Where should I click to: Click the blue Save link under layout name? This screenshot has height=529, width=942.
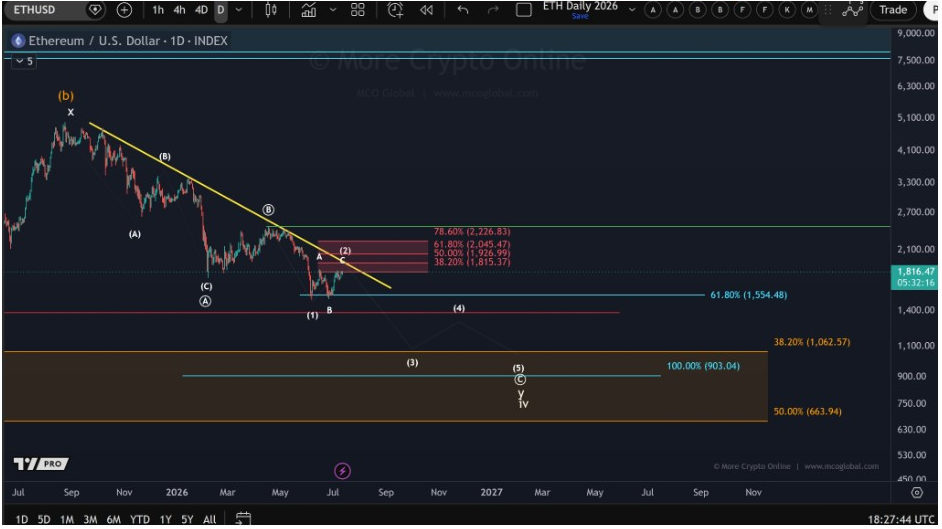tap(580, 16)
